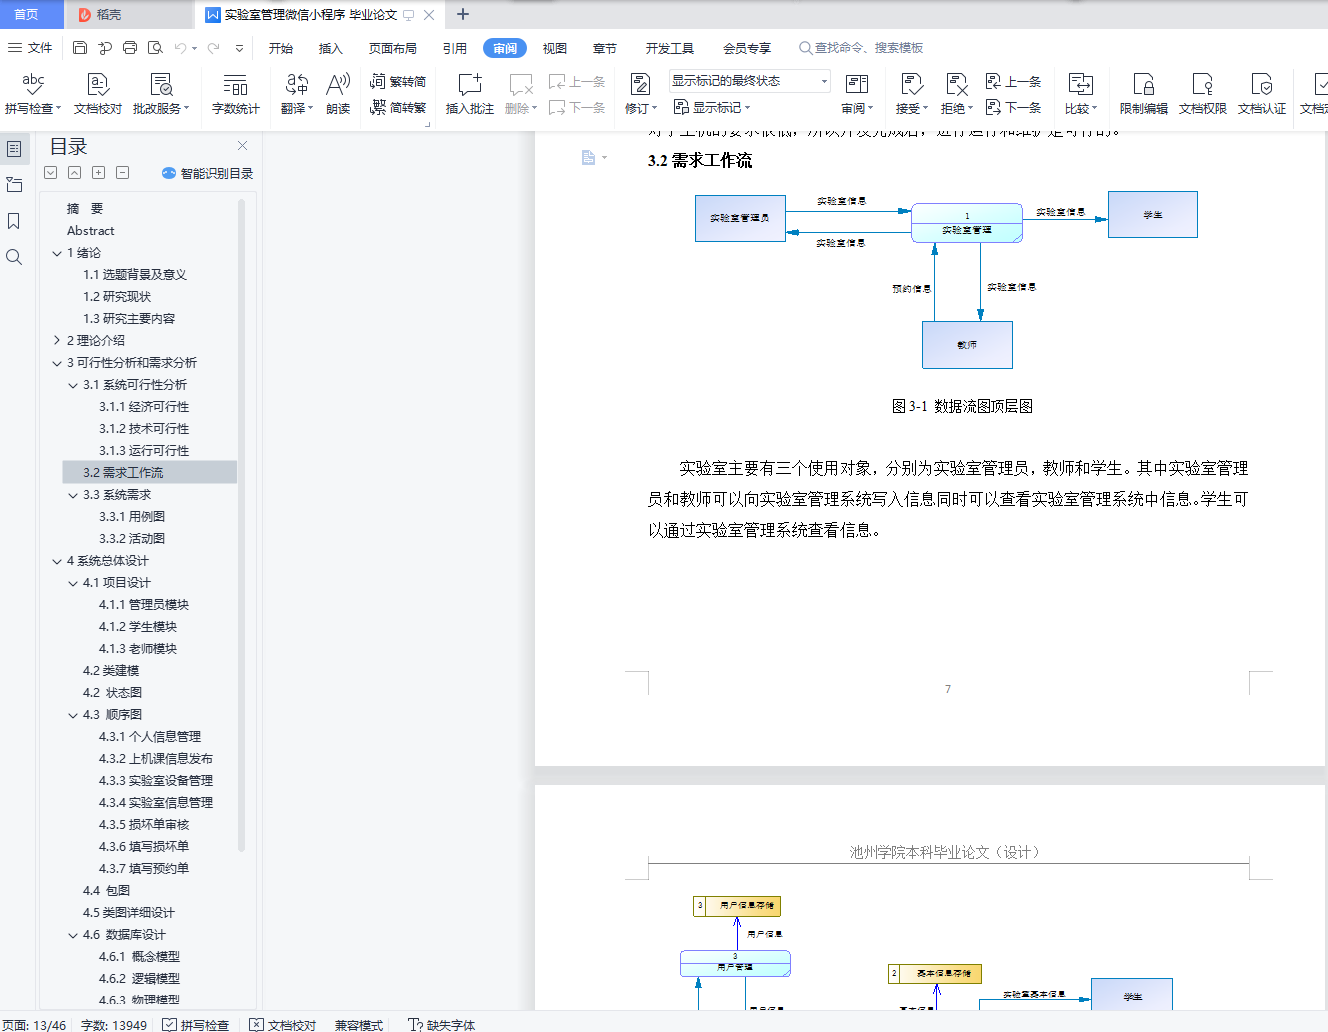1328x1032 pixels.
Task: Jump to outline item 3.3.1 用例图
Action: [x=132, y=517]
